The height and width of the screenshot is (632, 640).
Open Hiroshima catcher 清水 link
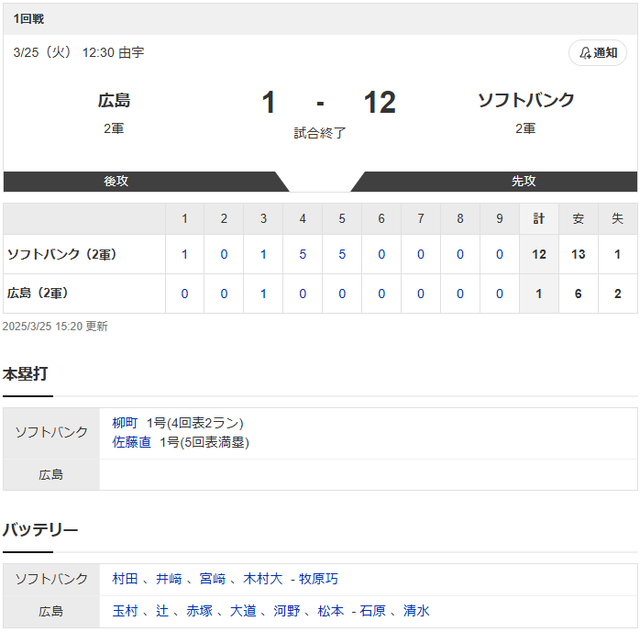[x=416, y=611]
